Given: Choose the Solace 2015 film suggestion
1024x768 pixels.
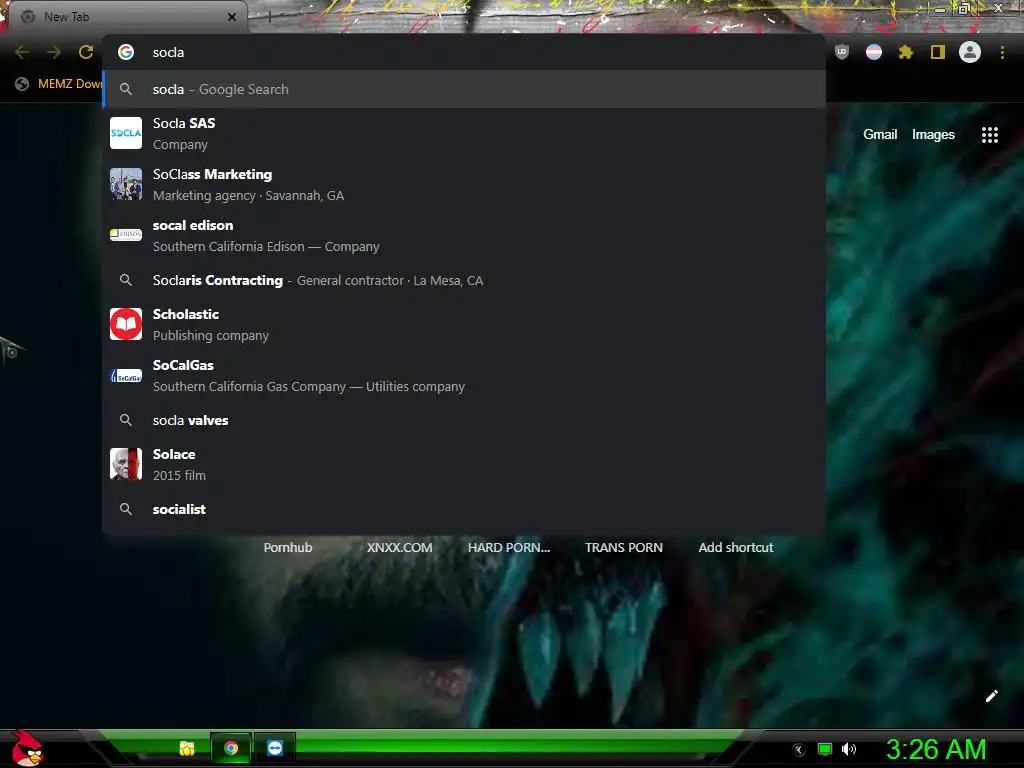Looking at the screenshot, I should 464,464.
